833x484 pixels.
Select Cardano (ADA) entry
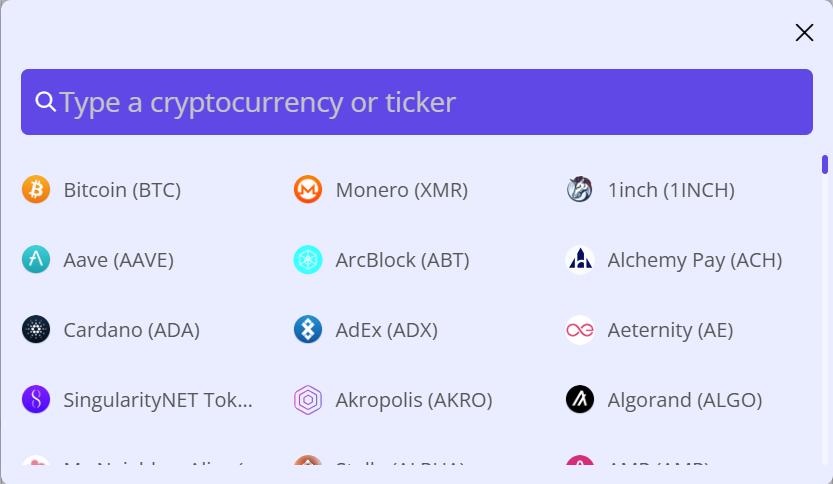132,330
